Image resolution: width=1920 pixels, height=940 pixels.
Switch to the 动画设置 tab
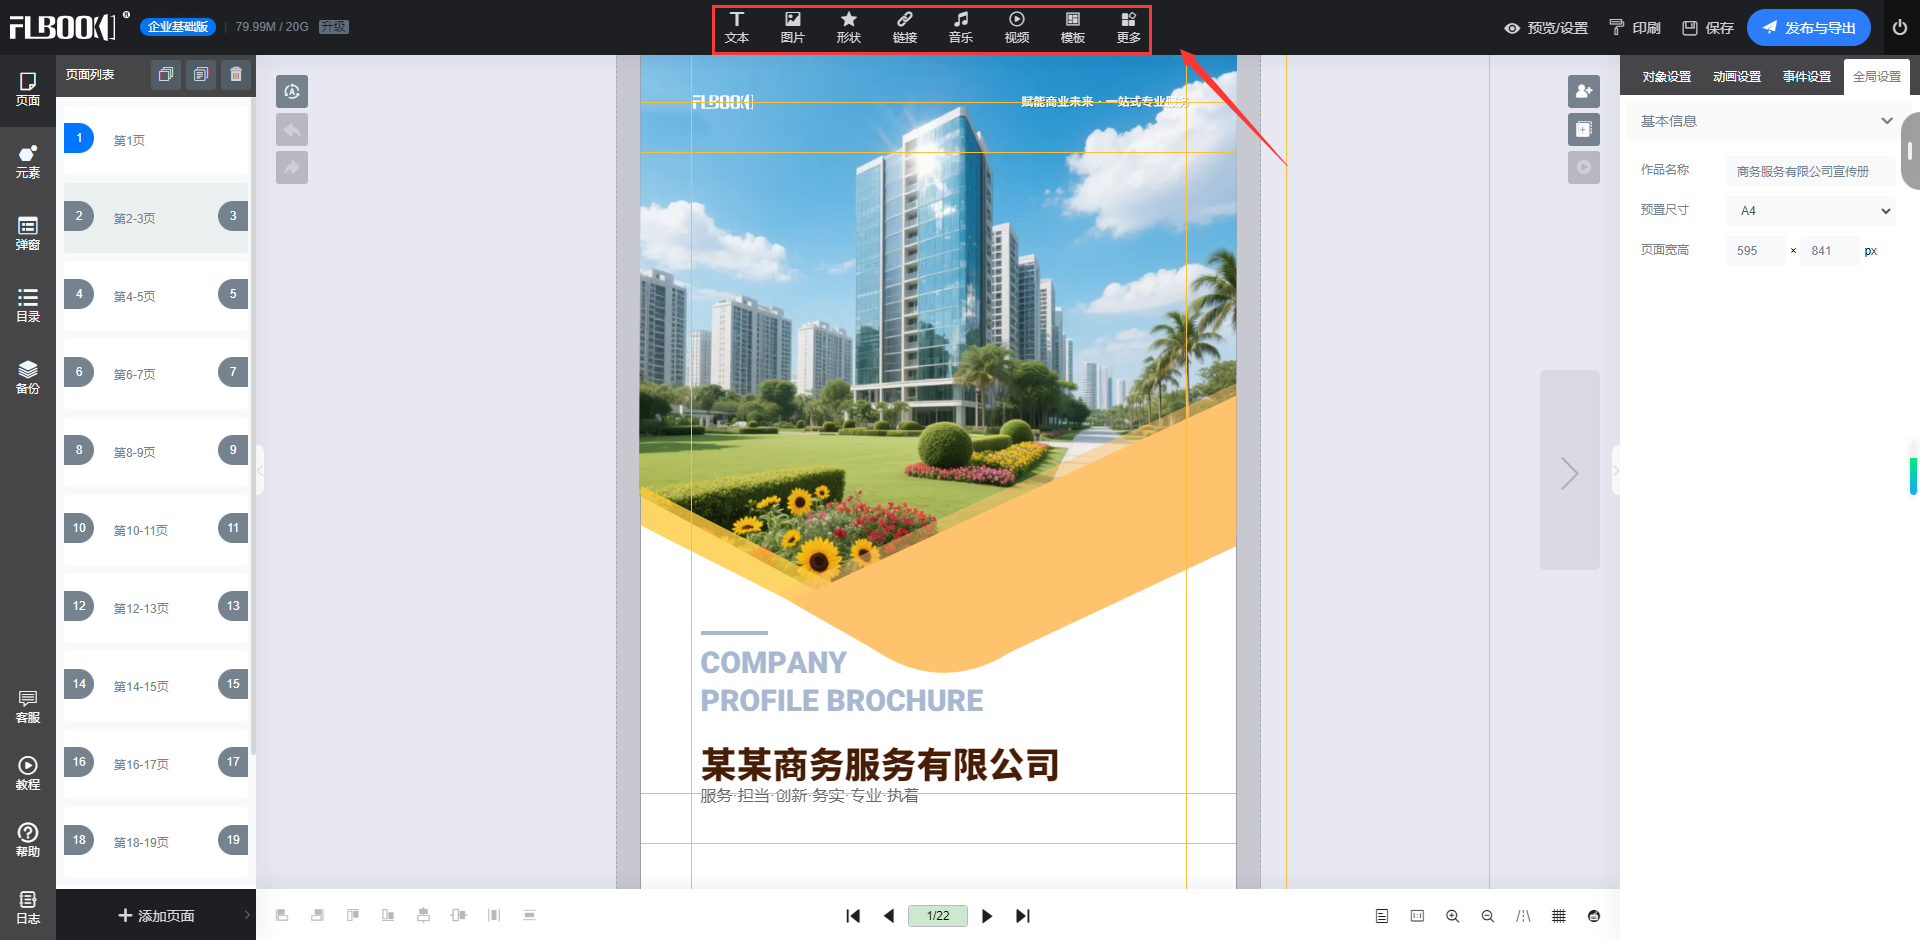[x=1736, y=75]
